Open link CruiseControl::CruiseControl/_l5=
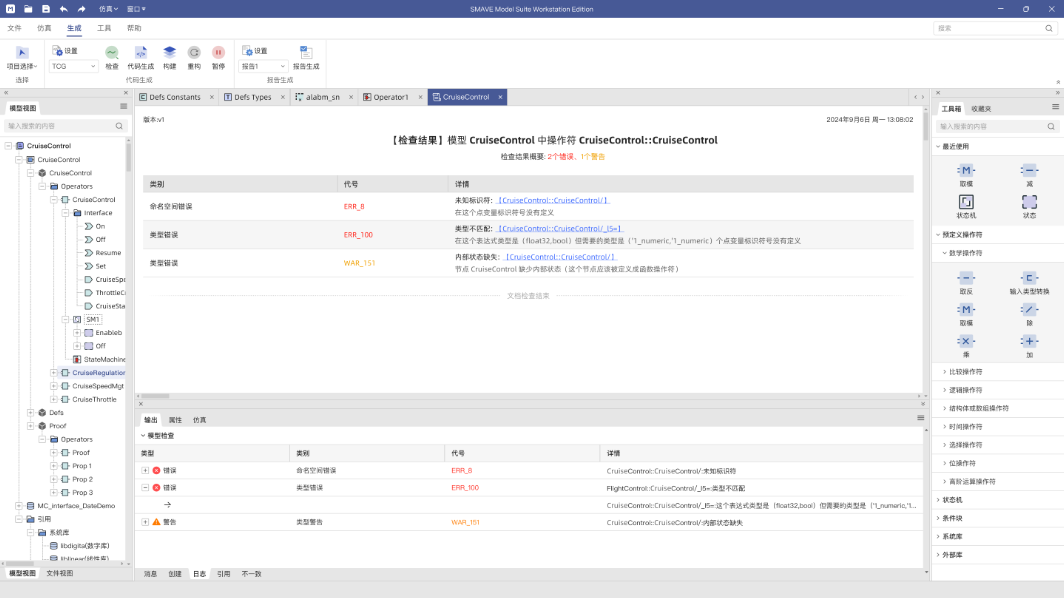Image resolution: width=1064 pixels, height=598 pixels. (560, 229)
